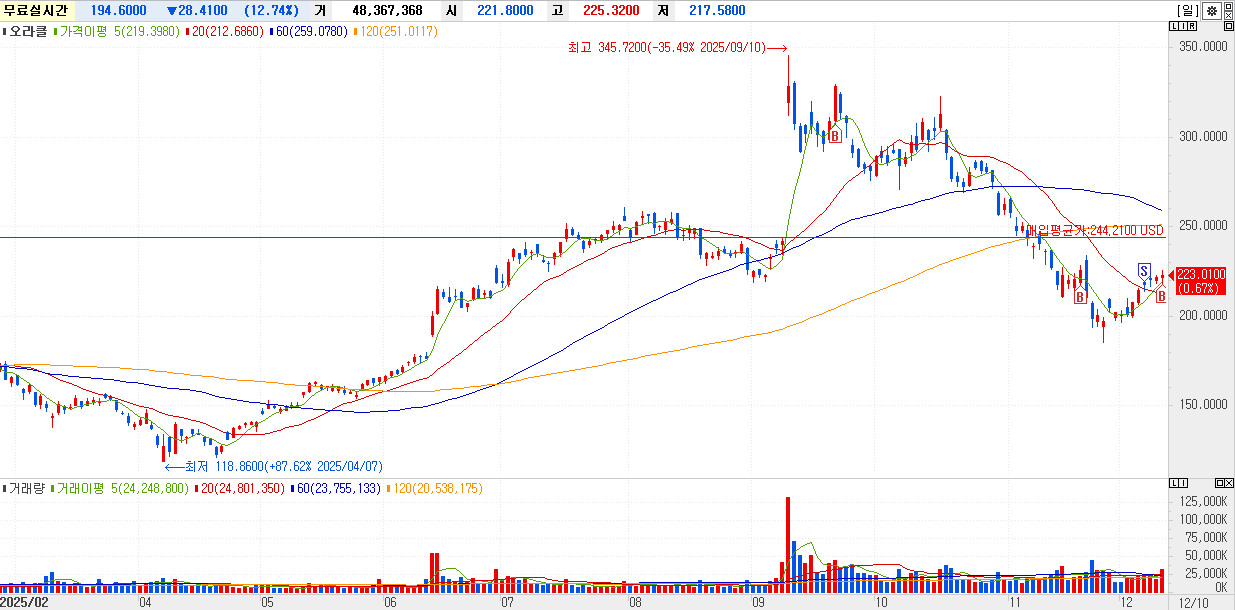
Task: Click the [일] daily period label
Action: pyautogui.click(x=1188, y=11)
